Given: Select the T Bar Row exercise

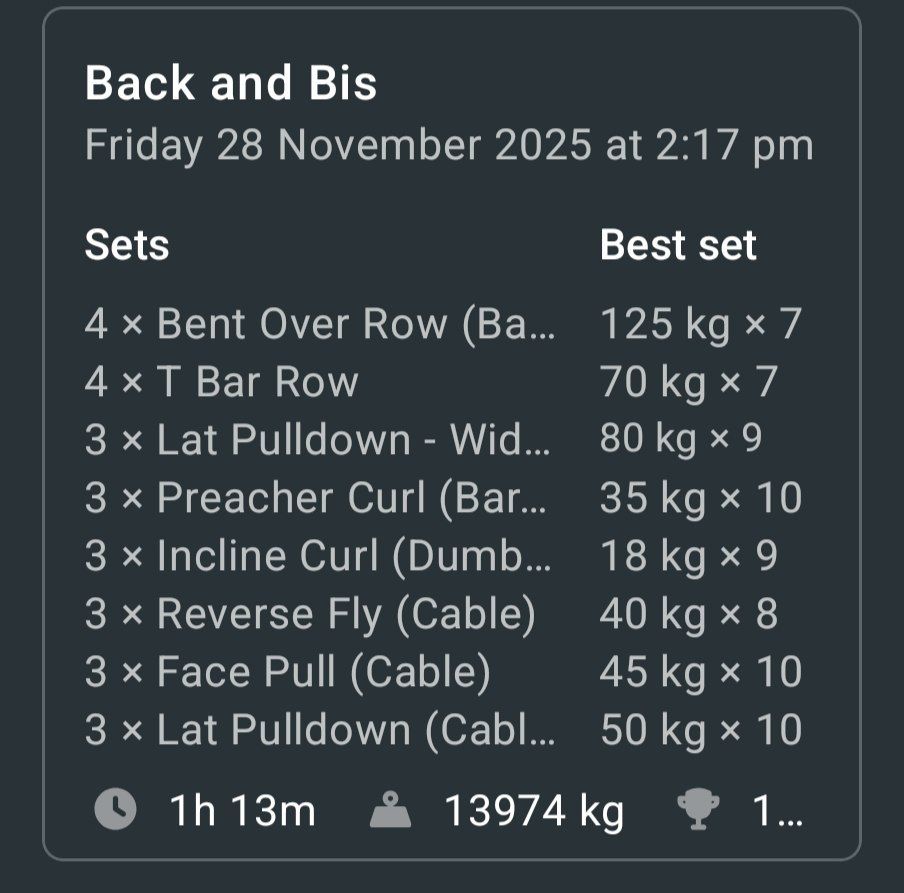Looking at the screenshot, I should click(221, 382).
